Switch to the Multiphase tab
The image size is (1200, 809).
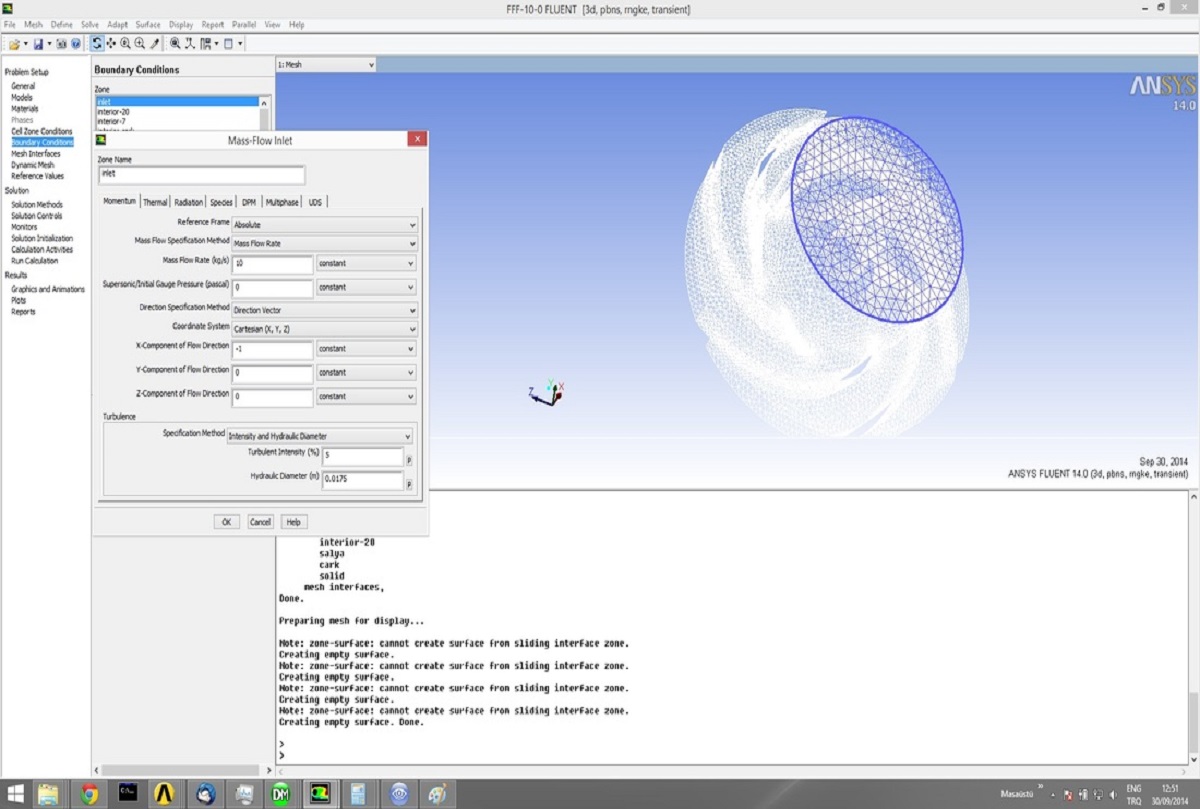coord(282,202)
